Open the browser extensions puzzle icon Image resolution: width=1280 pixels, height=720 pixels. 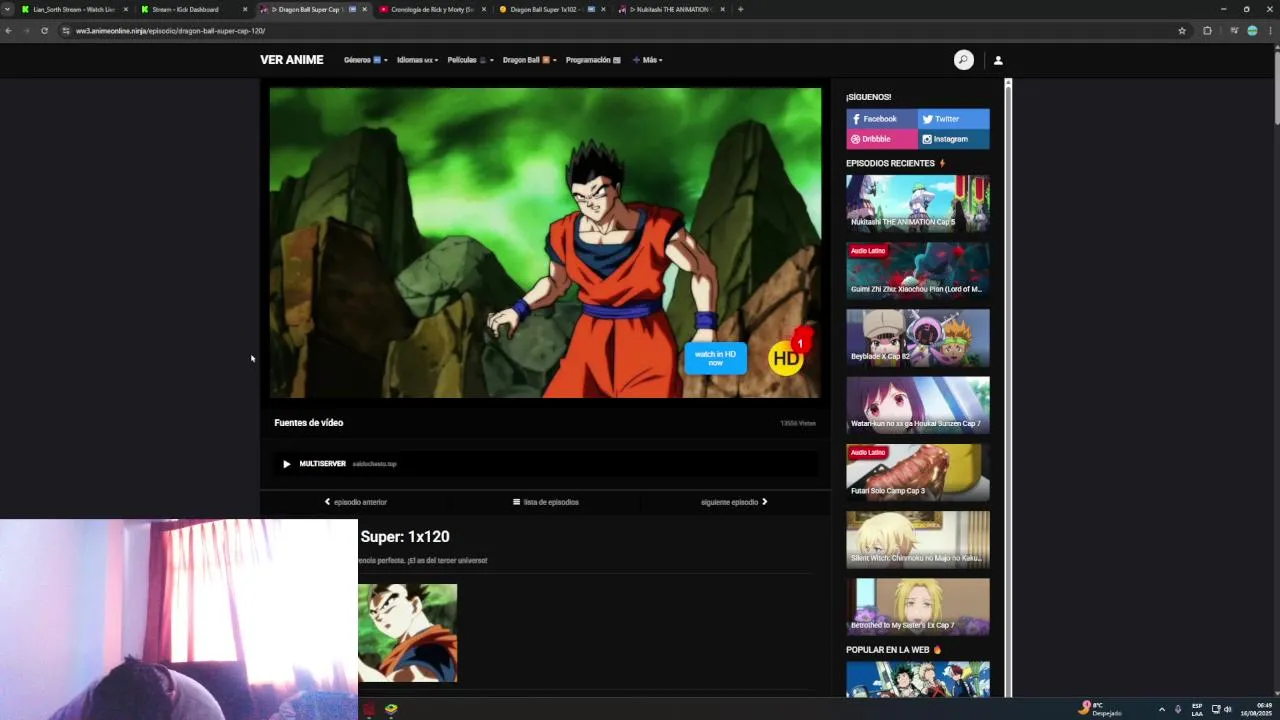(x=1207, y=31)
